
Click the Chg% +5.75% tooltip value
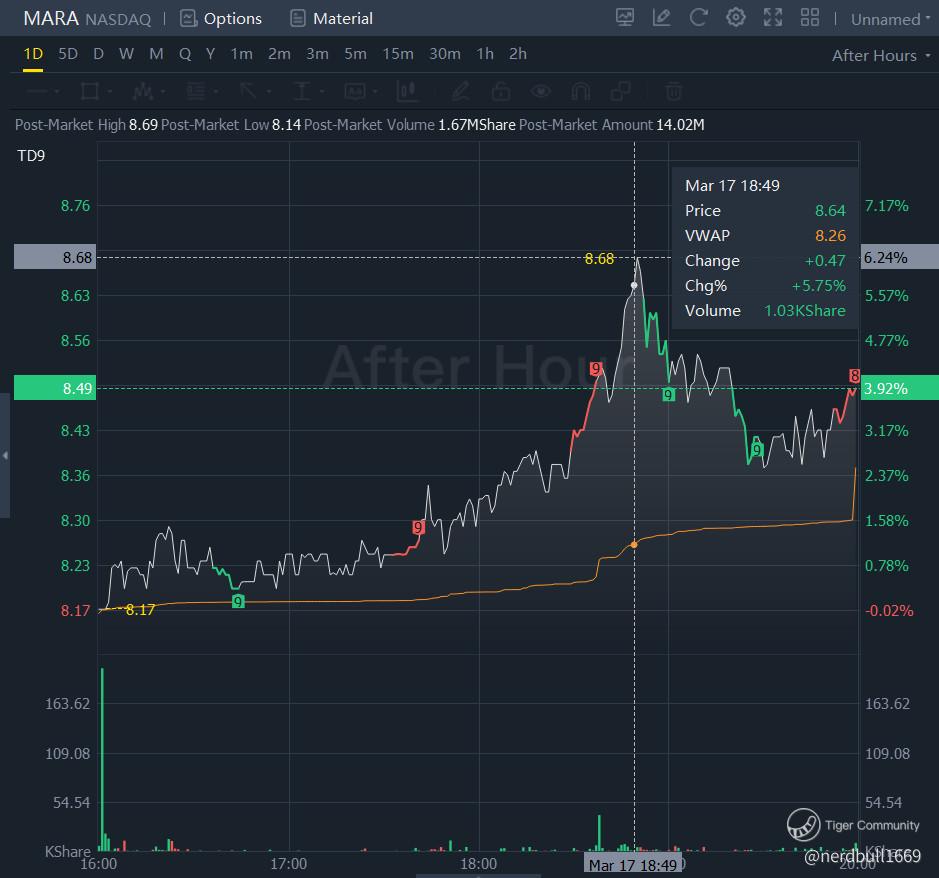click(x=819, y=286)
